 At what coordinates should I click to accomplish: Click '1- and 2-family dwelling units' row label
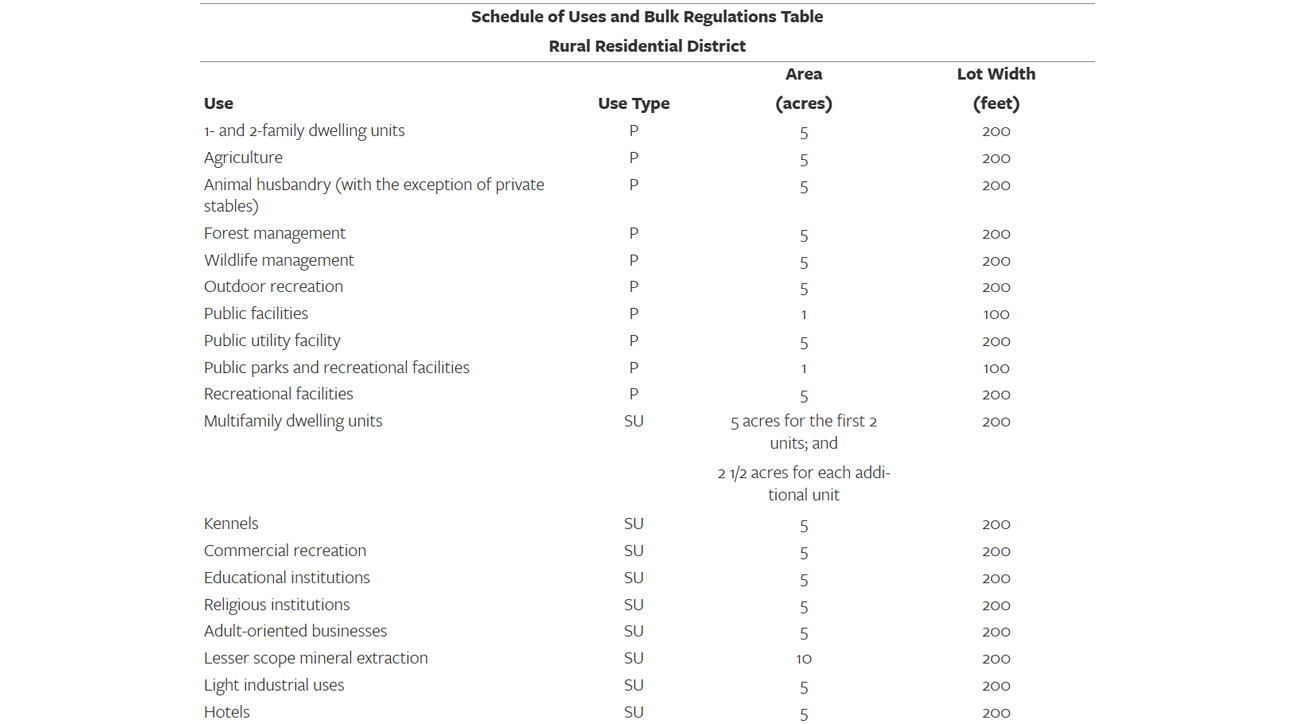point(304,131)
